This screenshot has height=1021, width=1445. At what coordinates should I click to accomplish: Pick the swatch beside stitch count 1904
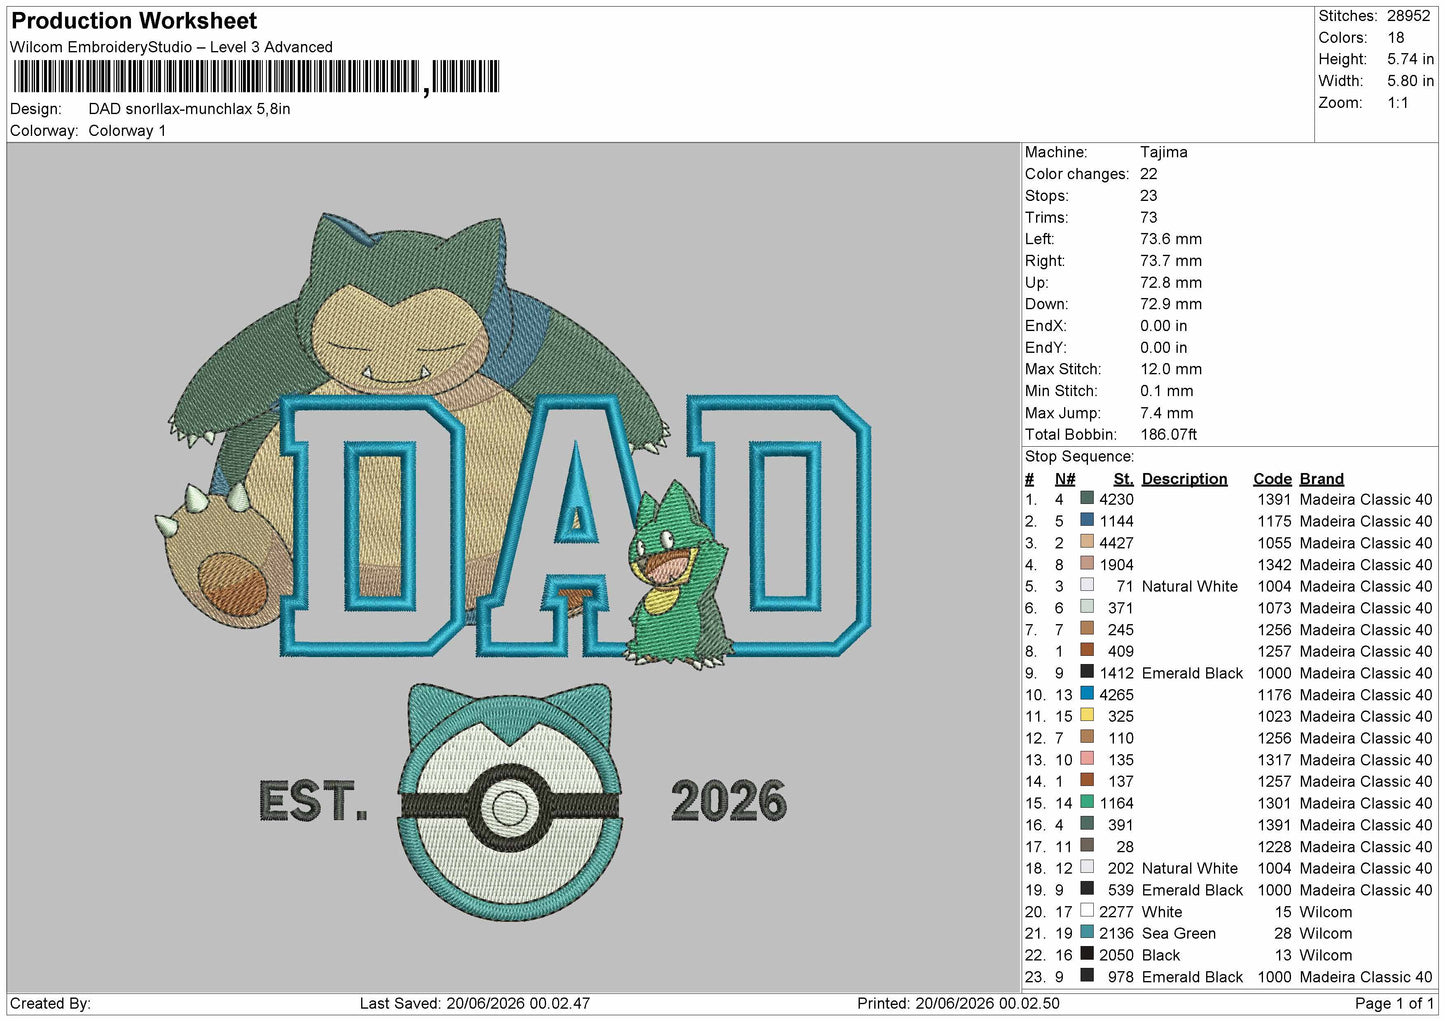(1087, 563)
